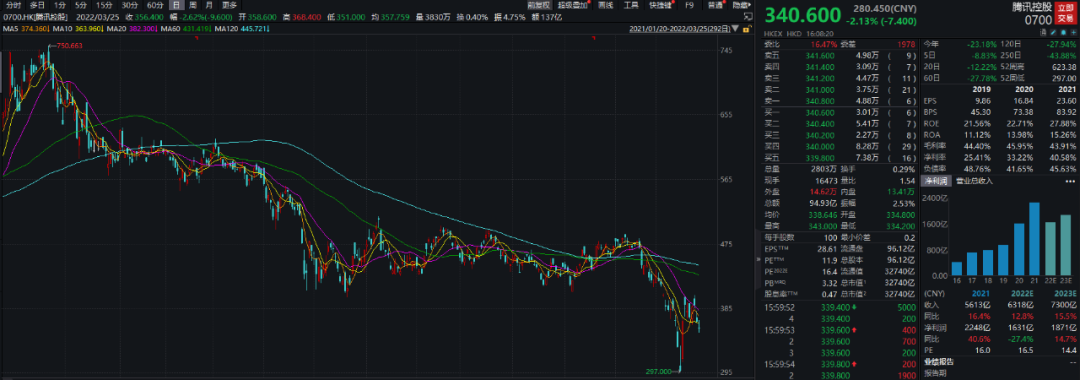
Task: Click the blue bell alert icon
Action: coord(1063,32)
